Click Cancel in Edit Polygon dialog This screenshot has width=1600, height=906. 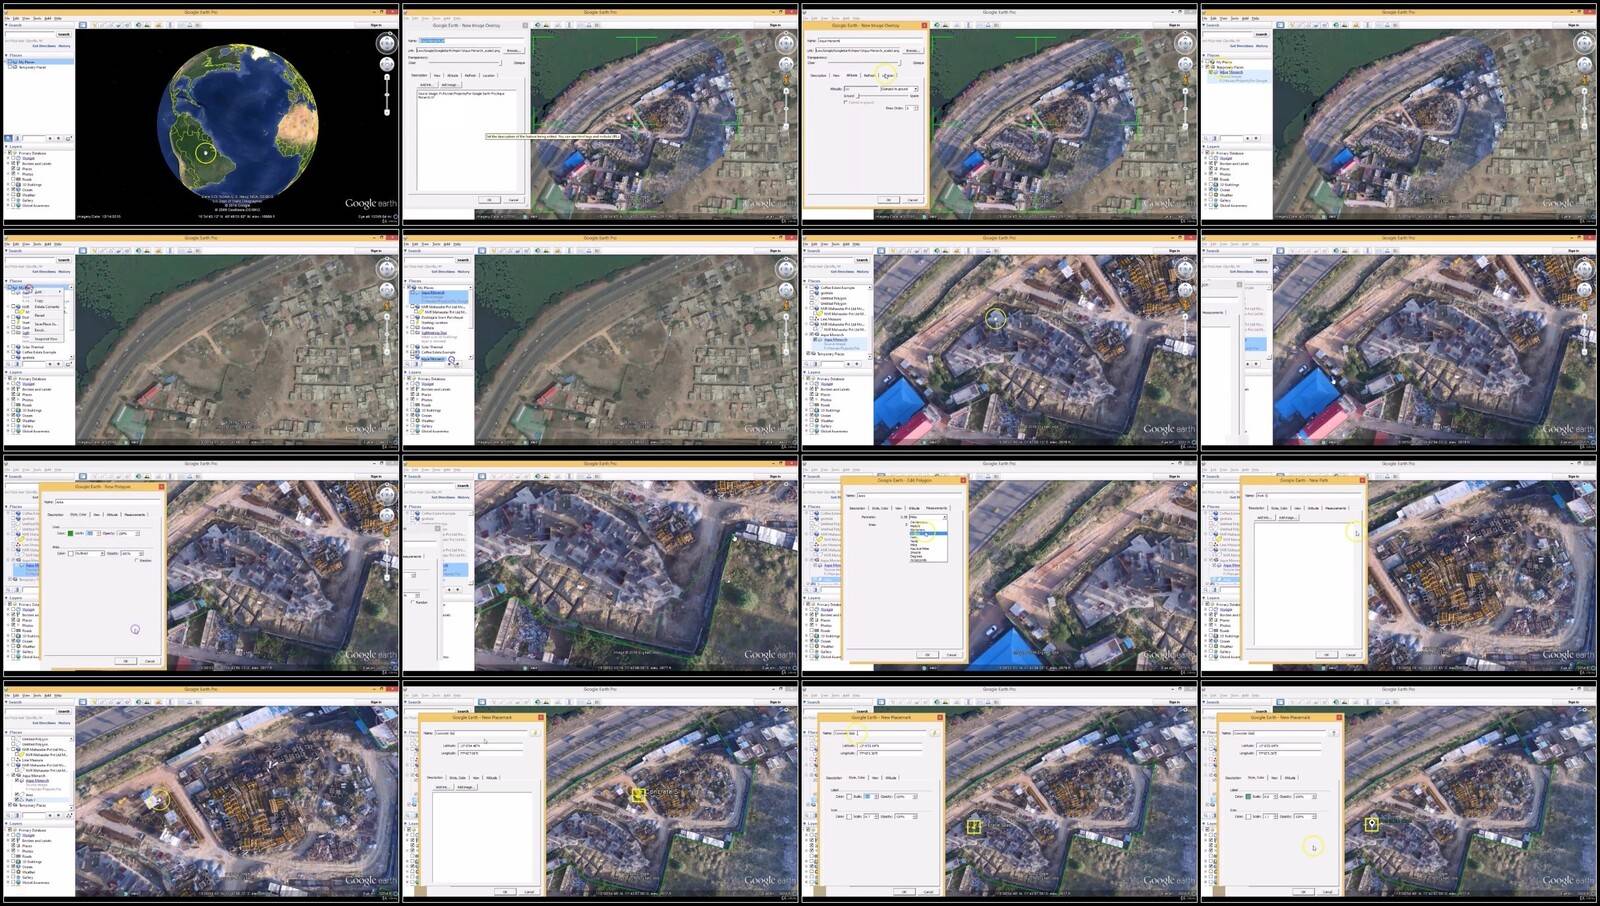[x=951, y=654]
